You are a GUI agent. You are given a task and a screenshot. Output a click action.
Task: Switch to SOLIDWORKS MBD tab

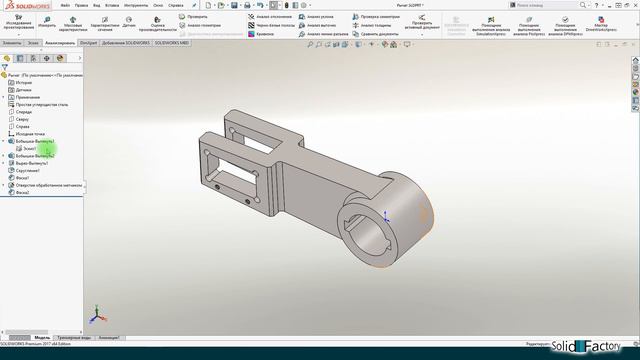tap(171, 43)
